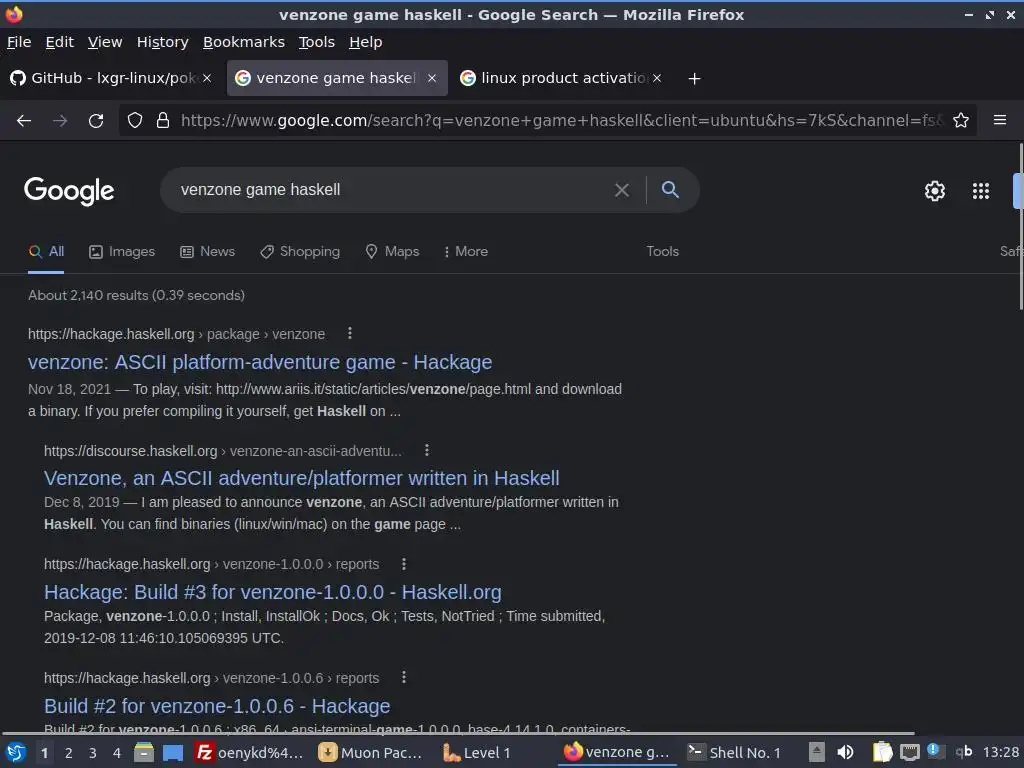Screen dimensions: 1024x768
Task: Click the qBittorrent tray icon
Action: coord(964,752)
